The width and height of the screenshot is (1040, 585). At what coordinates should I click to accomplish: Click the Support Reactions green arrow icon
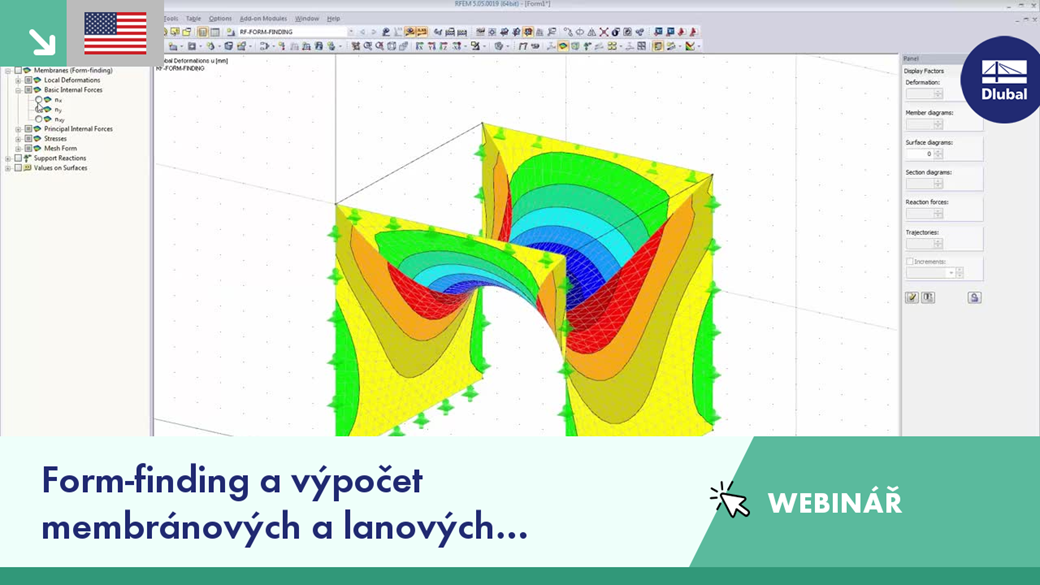click(27, 159)
